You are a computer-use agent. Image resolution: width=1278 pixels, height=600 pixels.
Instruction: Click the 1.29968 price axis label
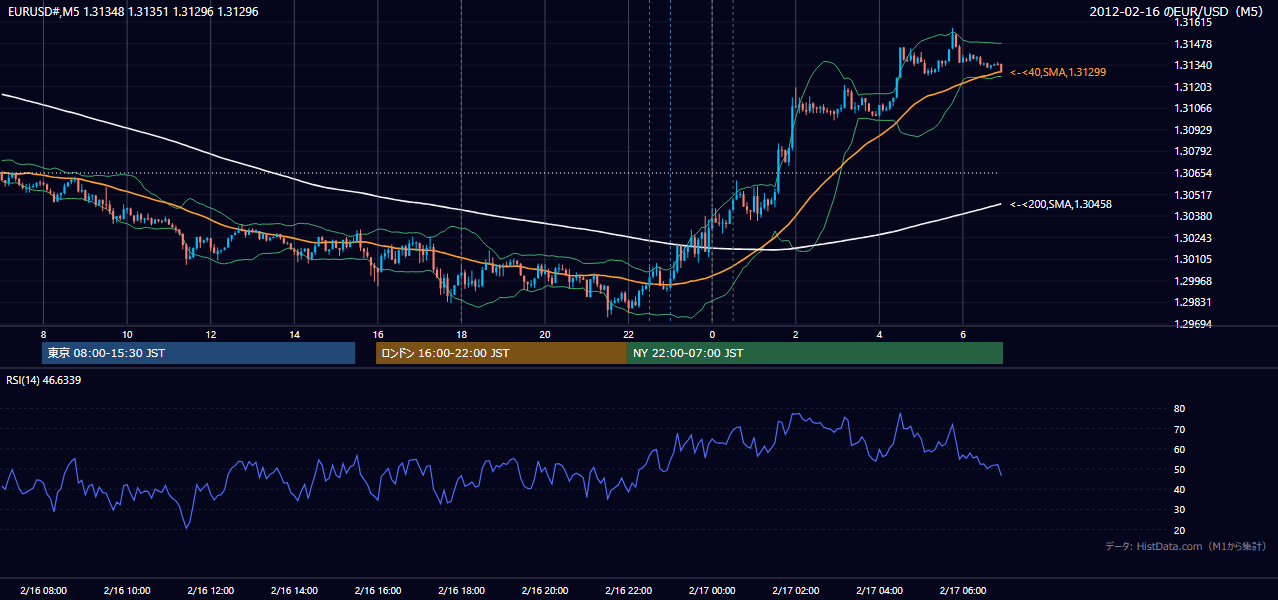point(1194,281)
